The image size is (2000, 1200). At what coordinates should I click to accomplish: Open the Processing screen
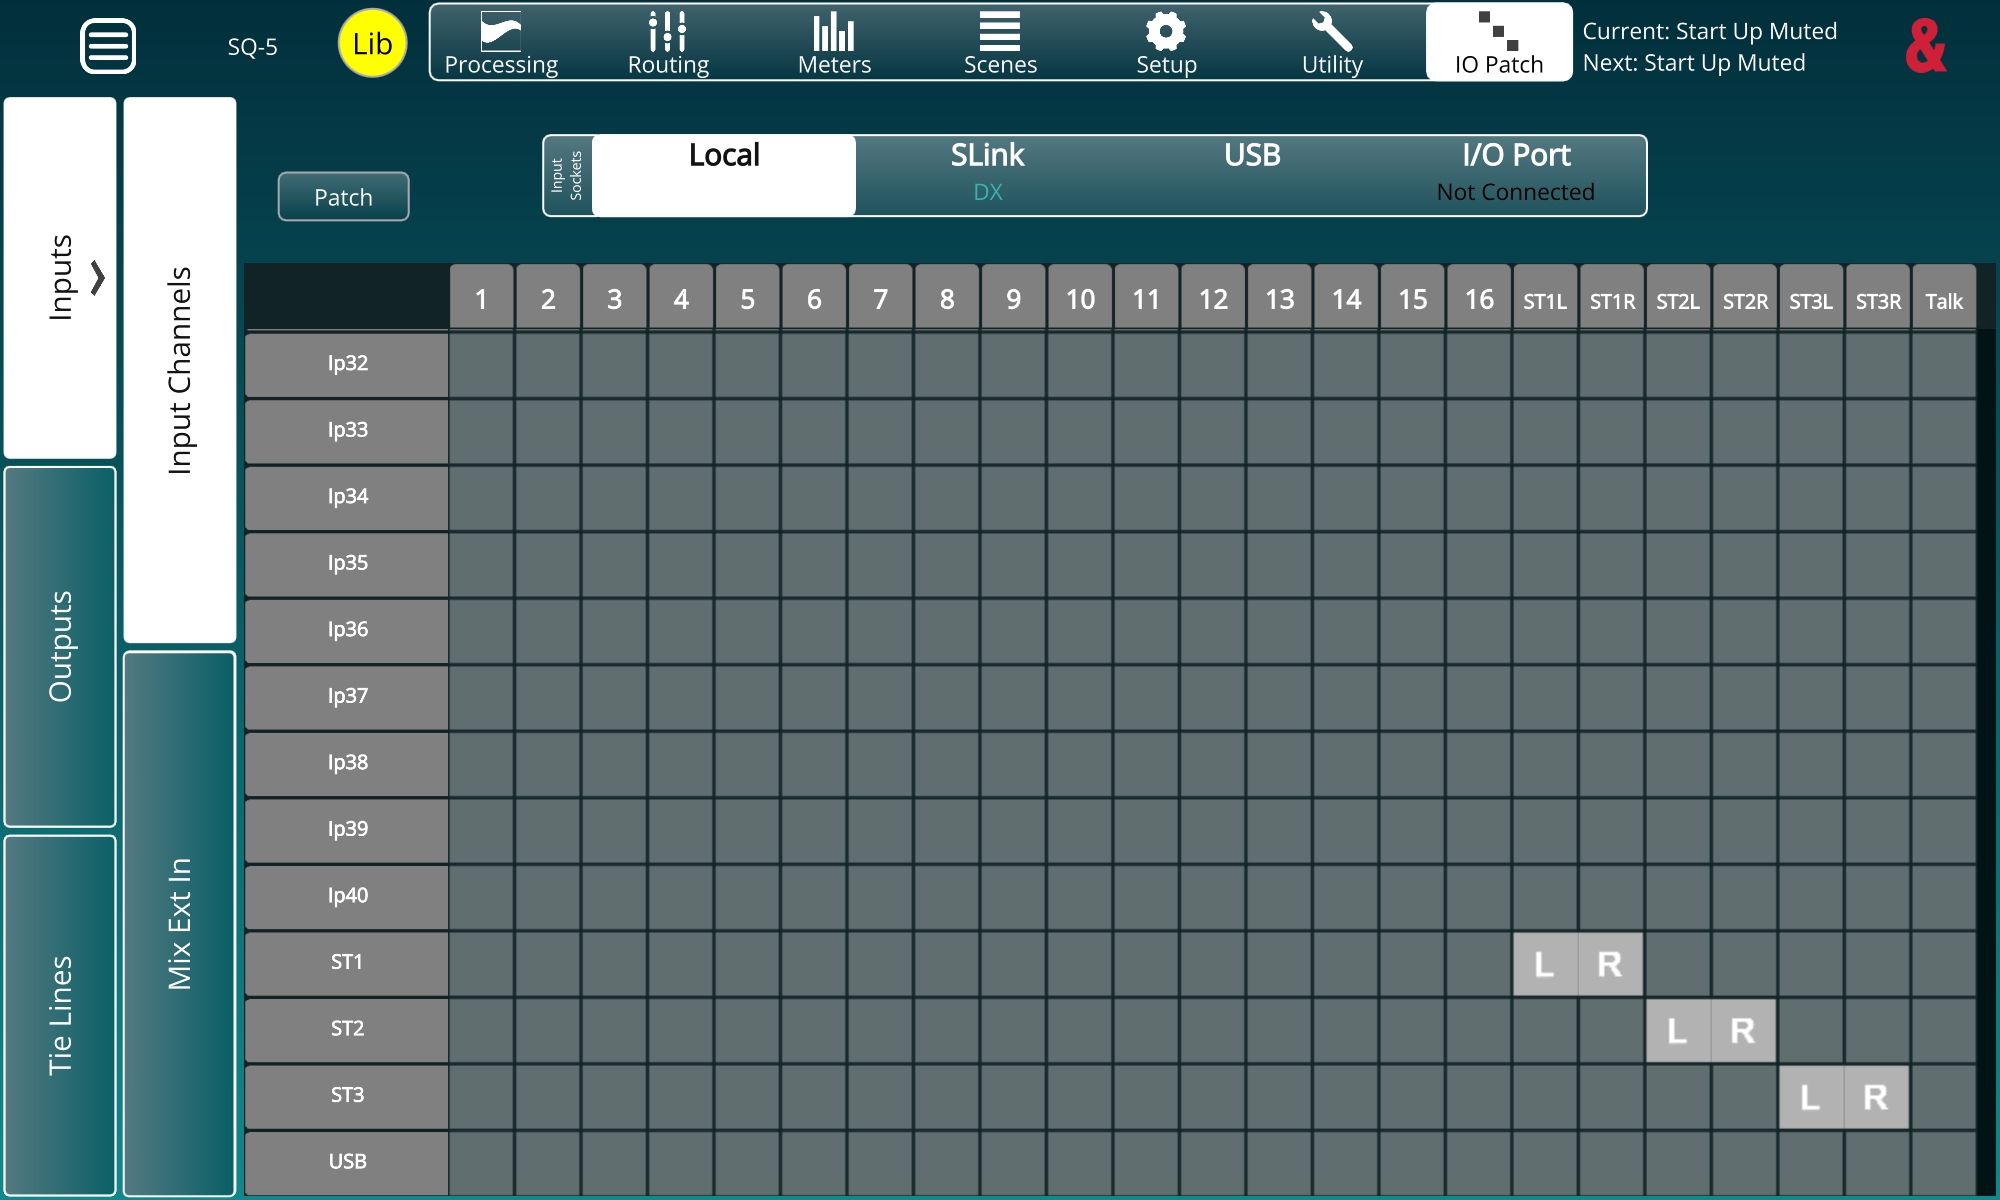[x=501, y=44]
